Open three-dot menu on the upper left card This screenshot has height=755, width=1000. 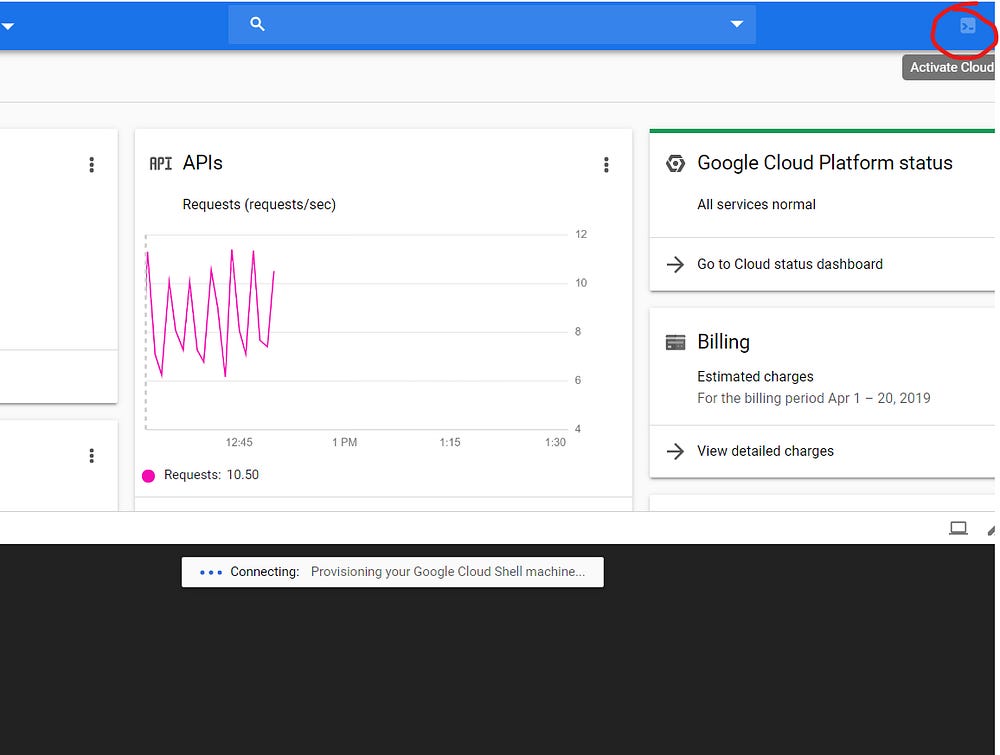[91, 165]
